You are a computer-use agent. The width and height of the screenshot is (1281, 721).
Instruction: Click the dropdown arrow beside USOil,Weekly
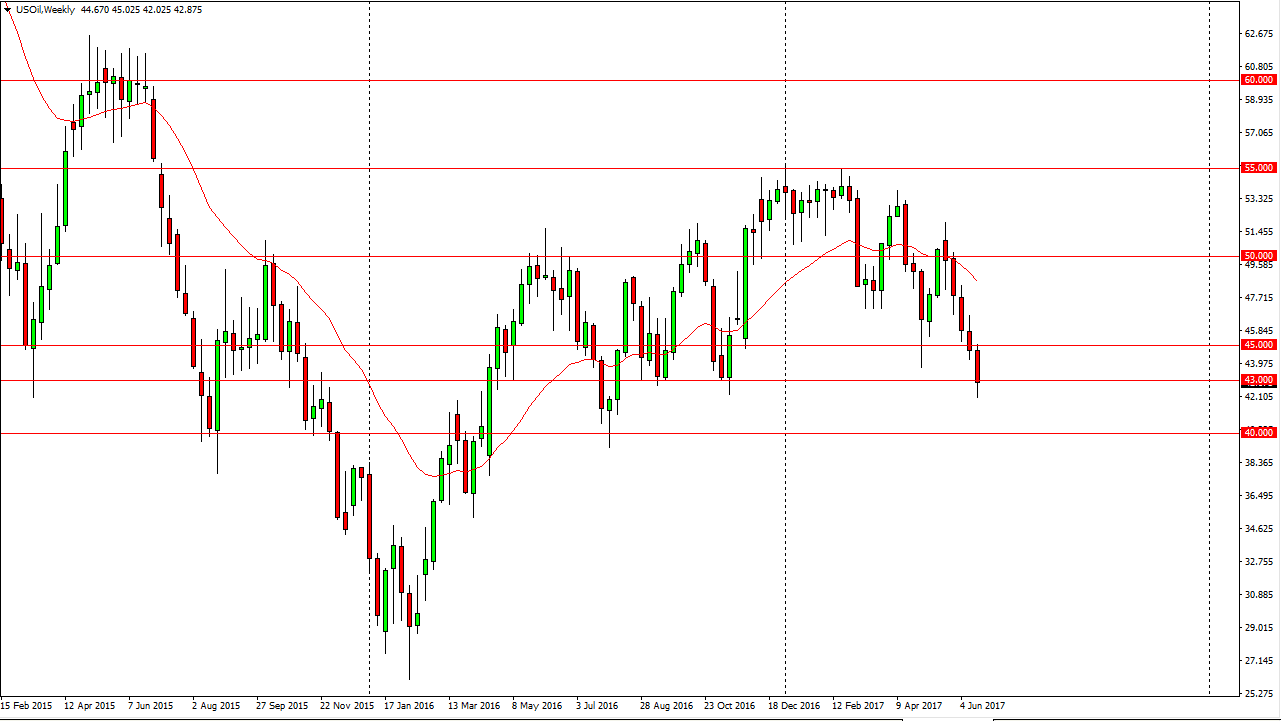[x=8, y=8]
